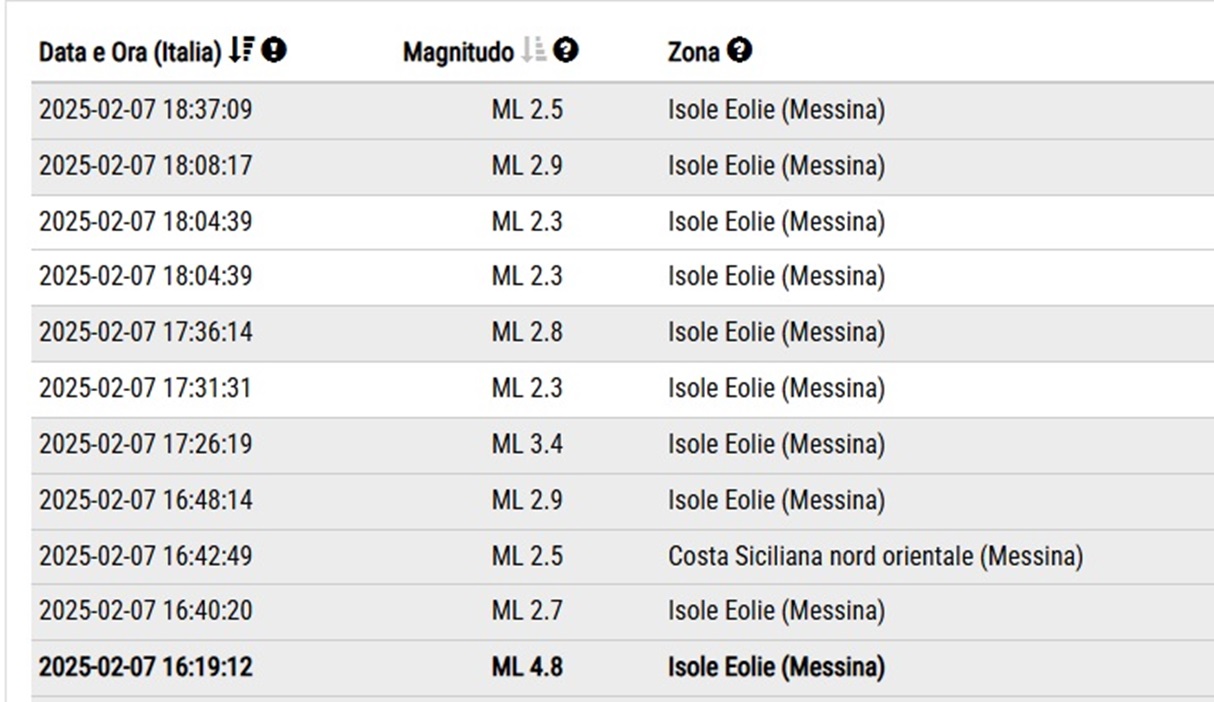This screenshot has width=1214, height=702.
Task: Click the exclamation info icon near Data e Ora
Action: click(x=276, y=52)
